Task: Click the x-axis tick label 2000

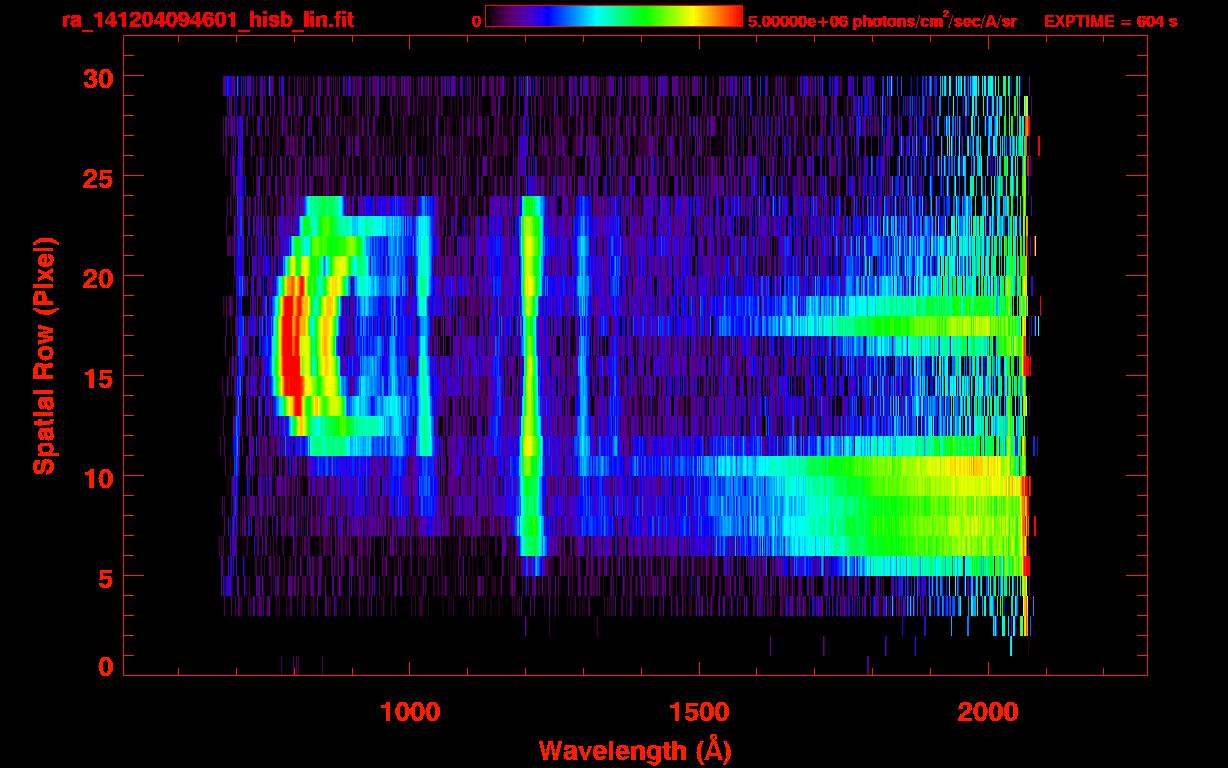Action: pyautogui.click(x=987, y=712)
